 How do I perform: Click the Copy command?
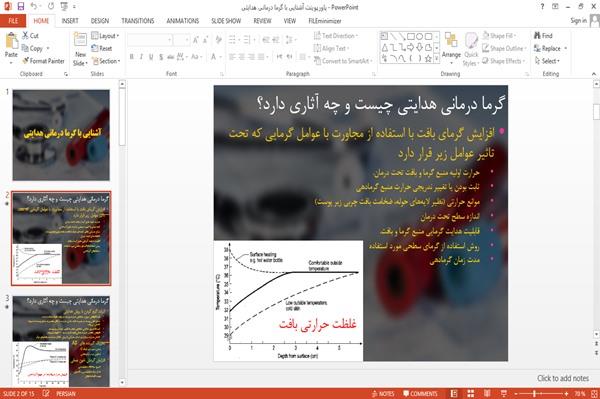point(32,48)
